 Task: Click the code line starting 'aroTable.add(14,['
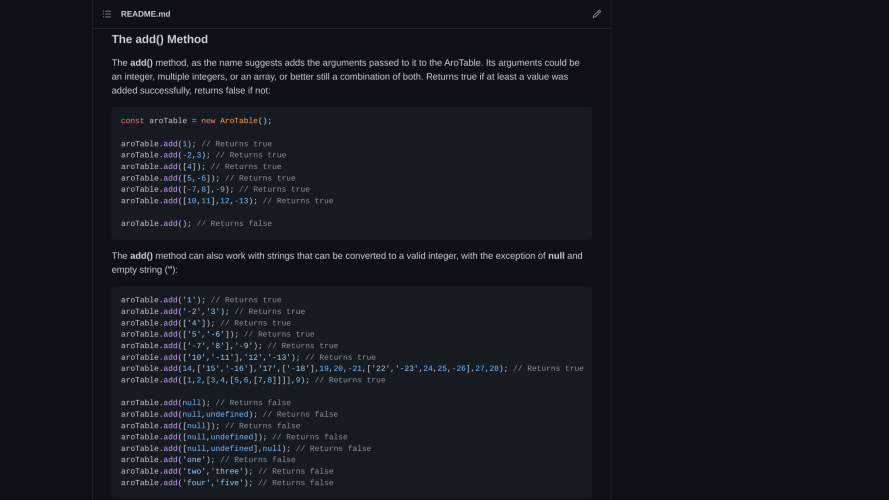tap(352, 368)
